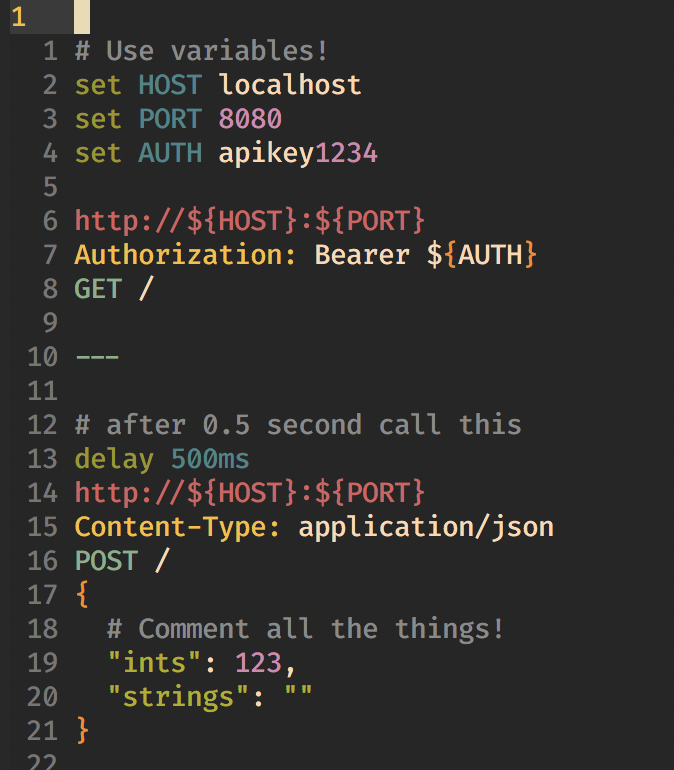Click the '"strings"' JSON key
This screenshot has height=770, width=674.
(x=178, y=698)
